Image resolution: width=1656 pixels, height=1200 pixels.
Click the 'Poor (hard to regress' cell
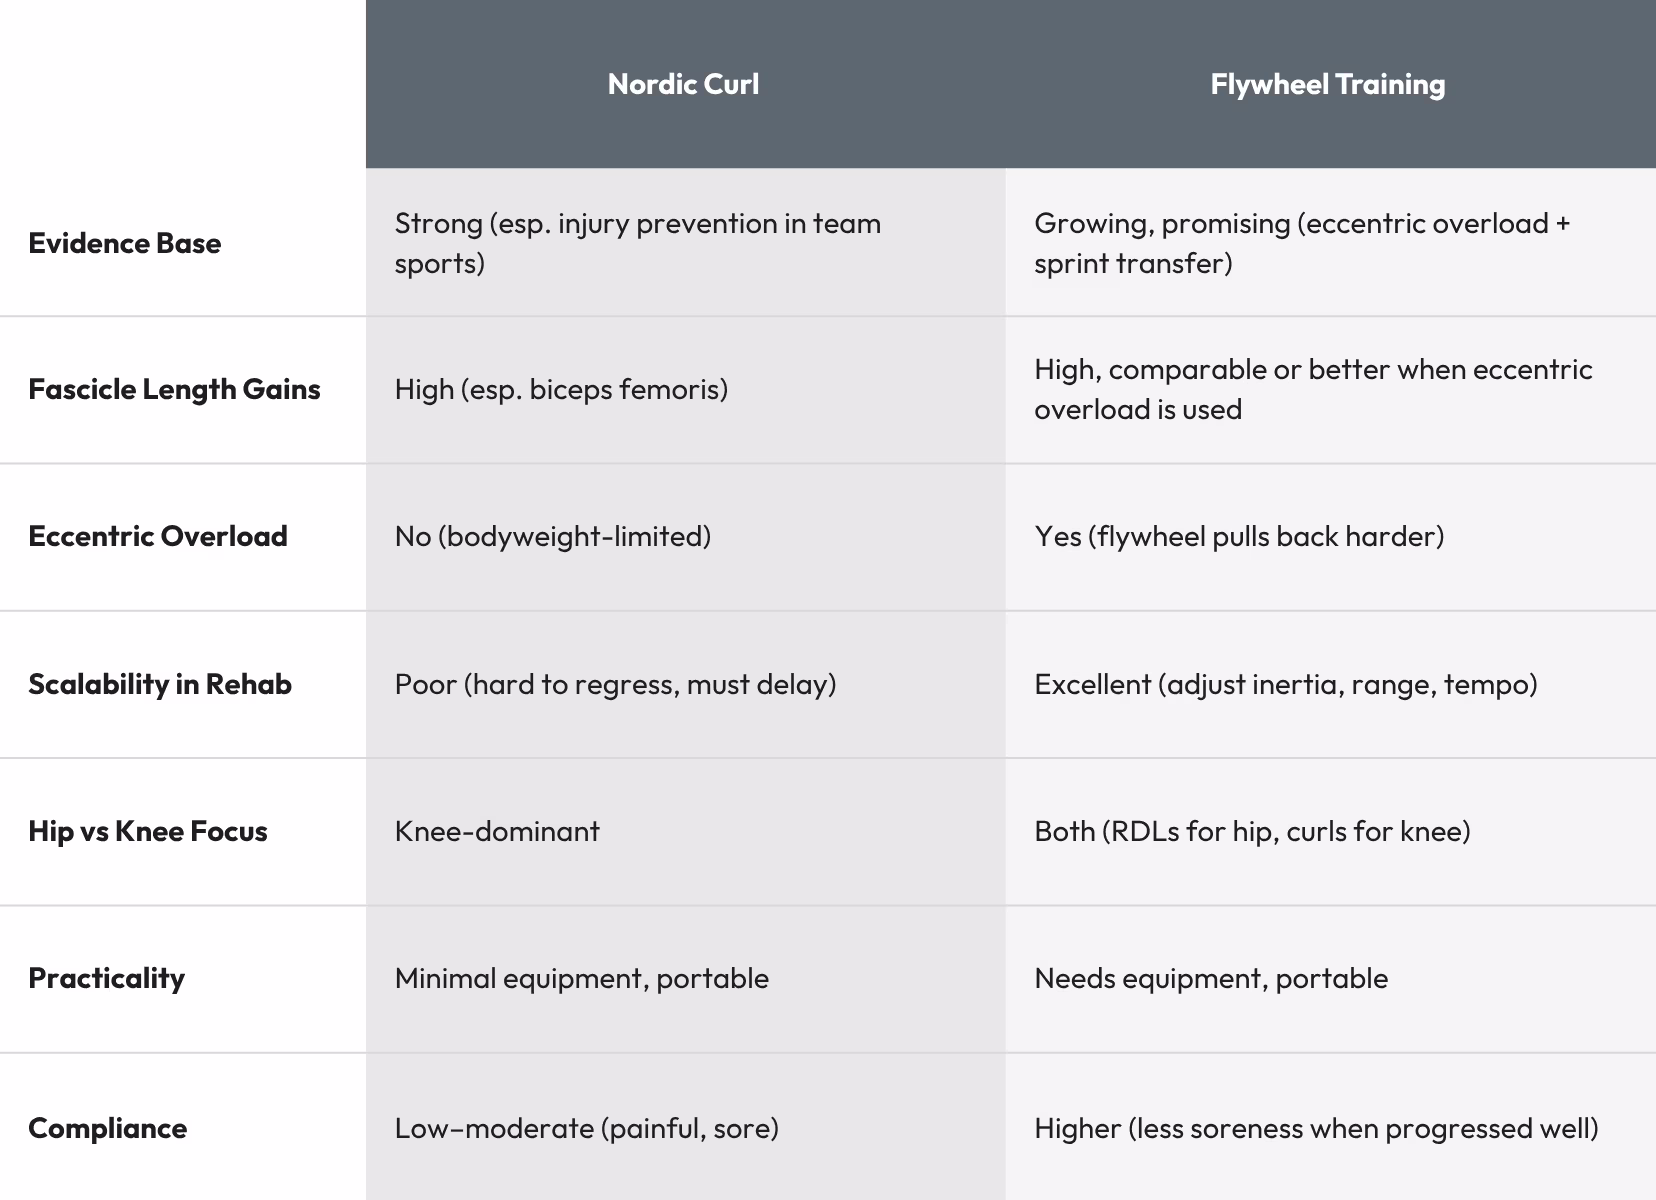click(615, 684)
